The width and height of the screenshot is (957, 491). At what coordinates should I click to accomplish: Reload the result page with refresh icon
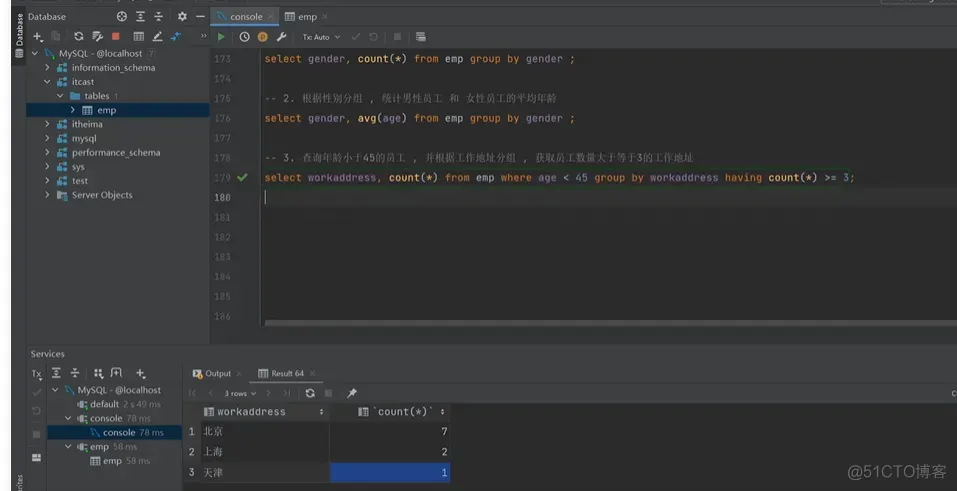coord(310,393)
